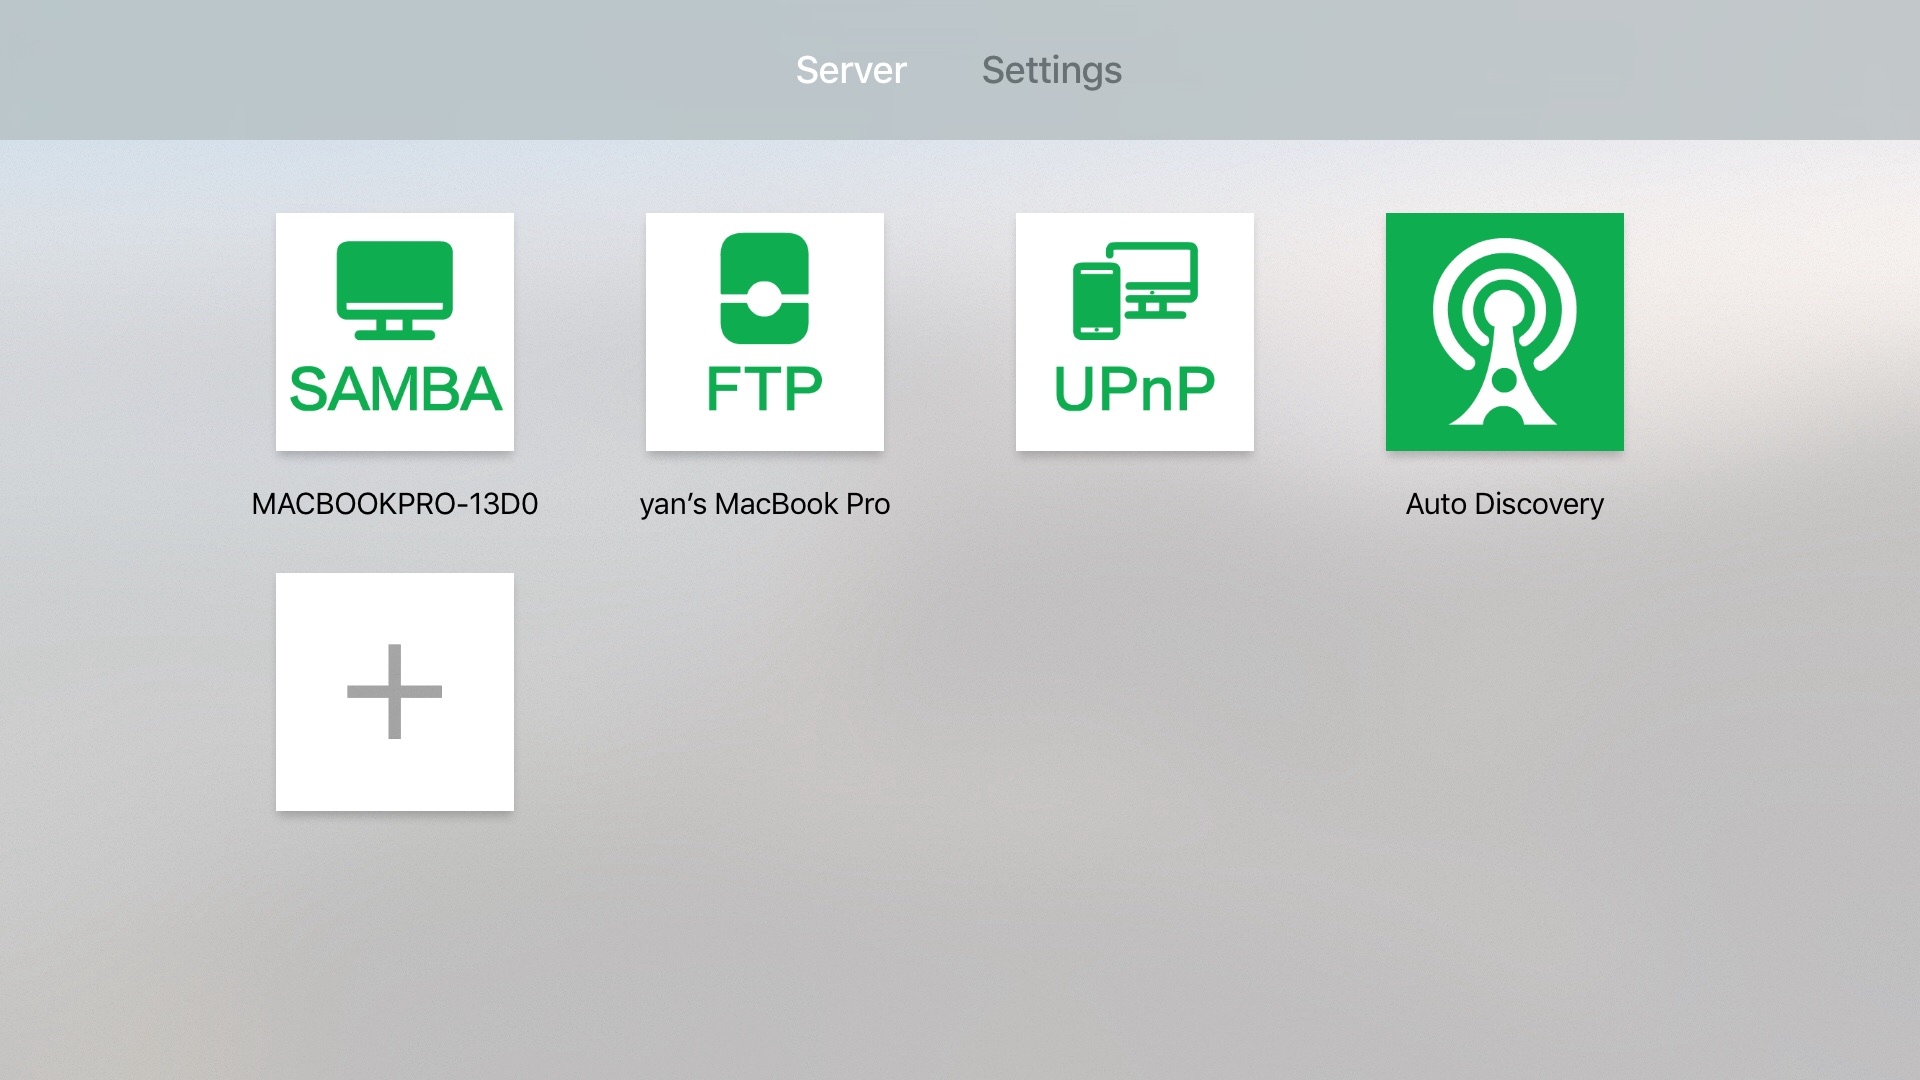
Task: Open the FTP server tile
Action: pyautogui.click(x=765, y=332)
